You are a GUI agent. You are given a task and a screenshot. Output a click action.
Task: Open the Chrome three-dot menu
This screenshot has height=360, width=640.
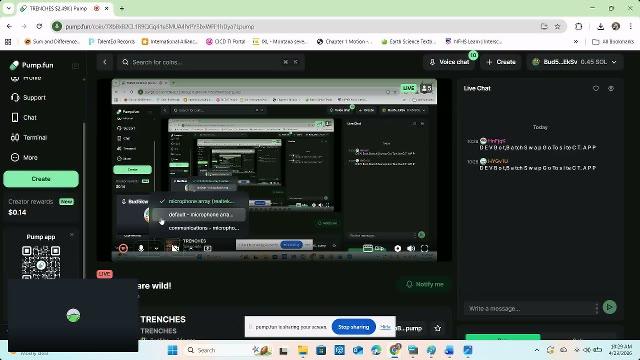click(x=631, y=27)
